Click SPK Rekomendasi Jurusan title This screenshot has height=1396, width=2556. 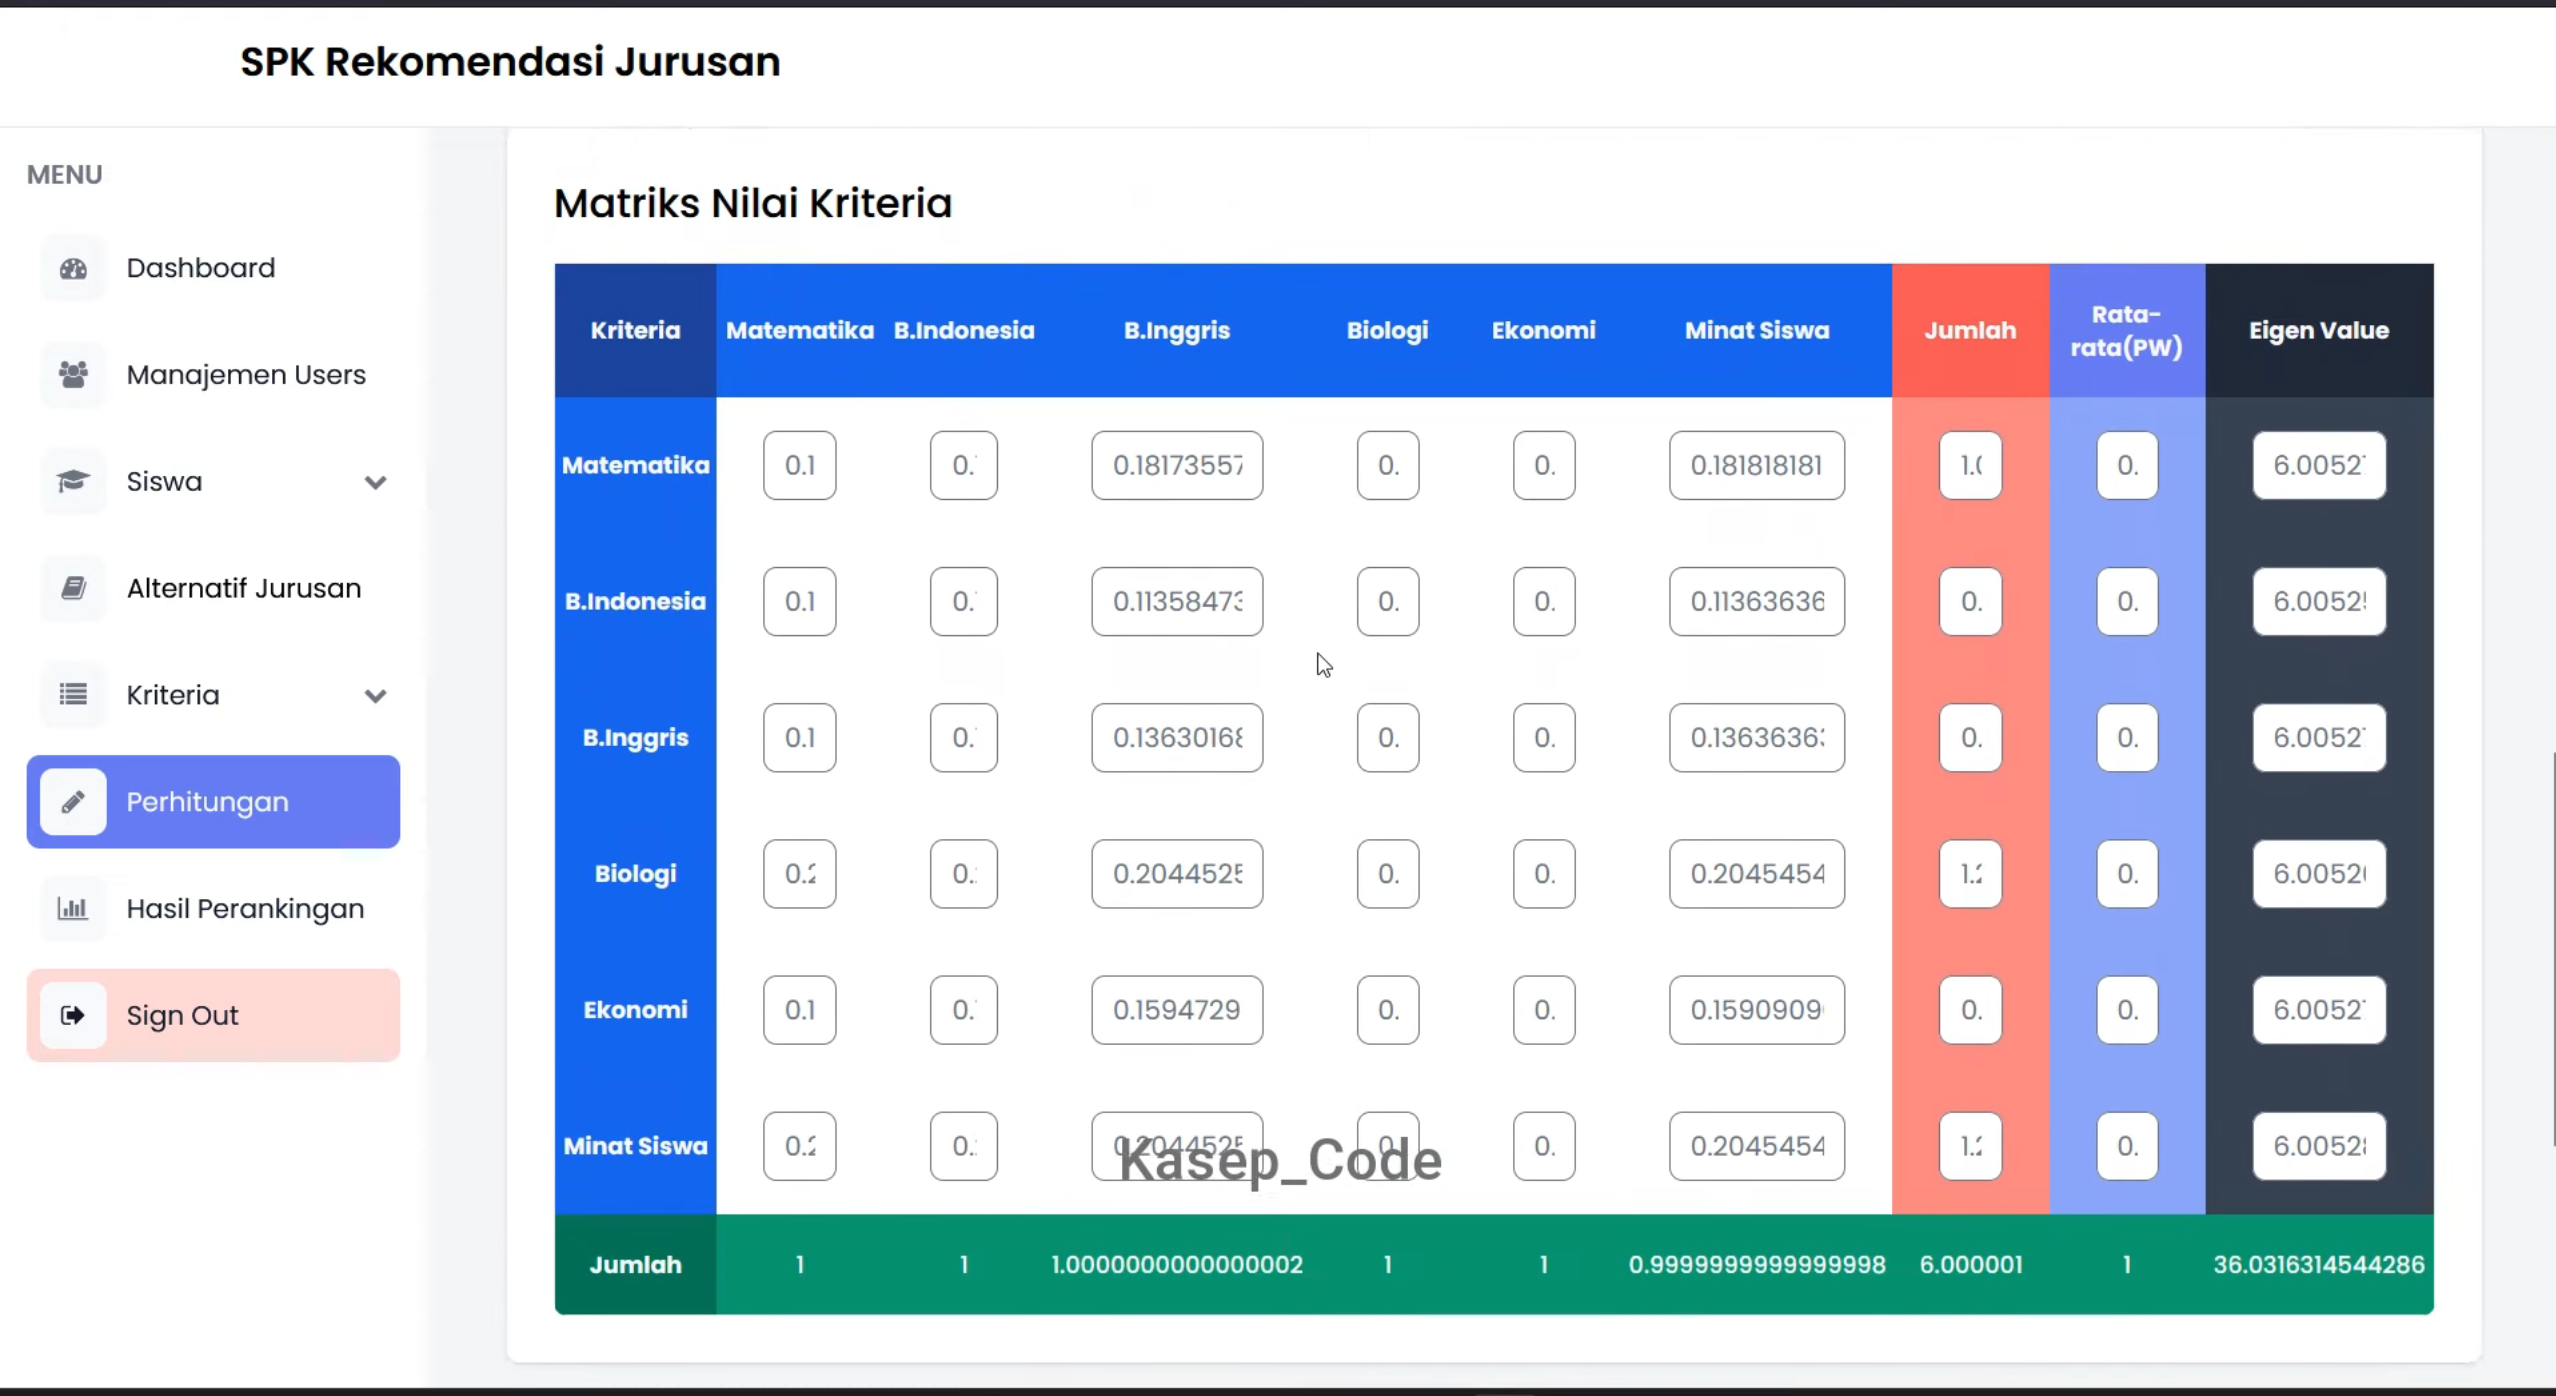pos(510,62)
